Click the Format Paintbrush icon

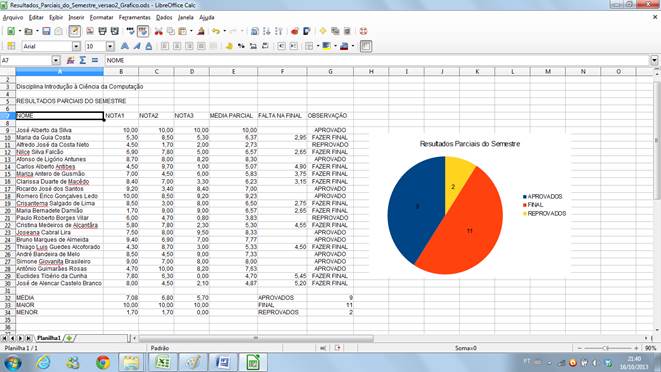(x=201, y=31)
